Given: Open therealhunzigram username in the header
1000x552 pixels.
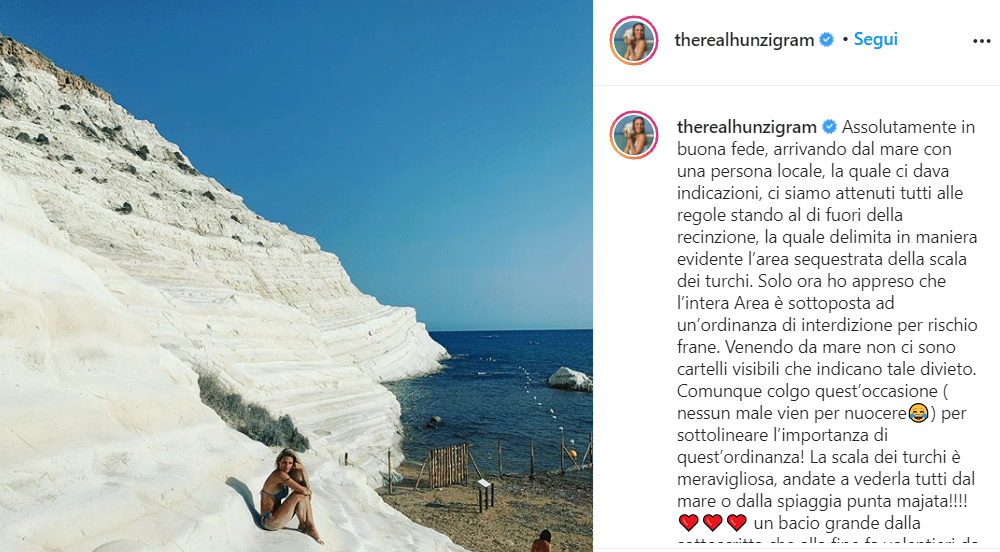Looking at the screenshot, I should tap(744, 40).
